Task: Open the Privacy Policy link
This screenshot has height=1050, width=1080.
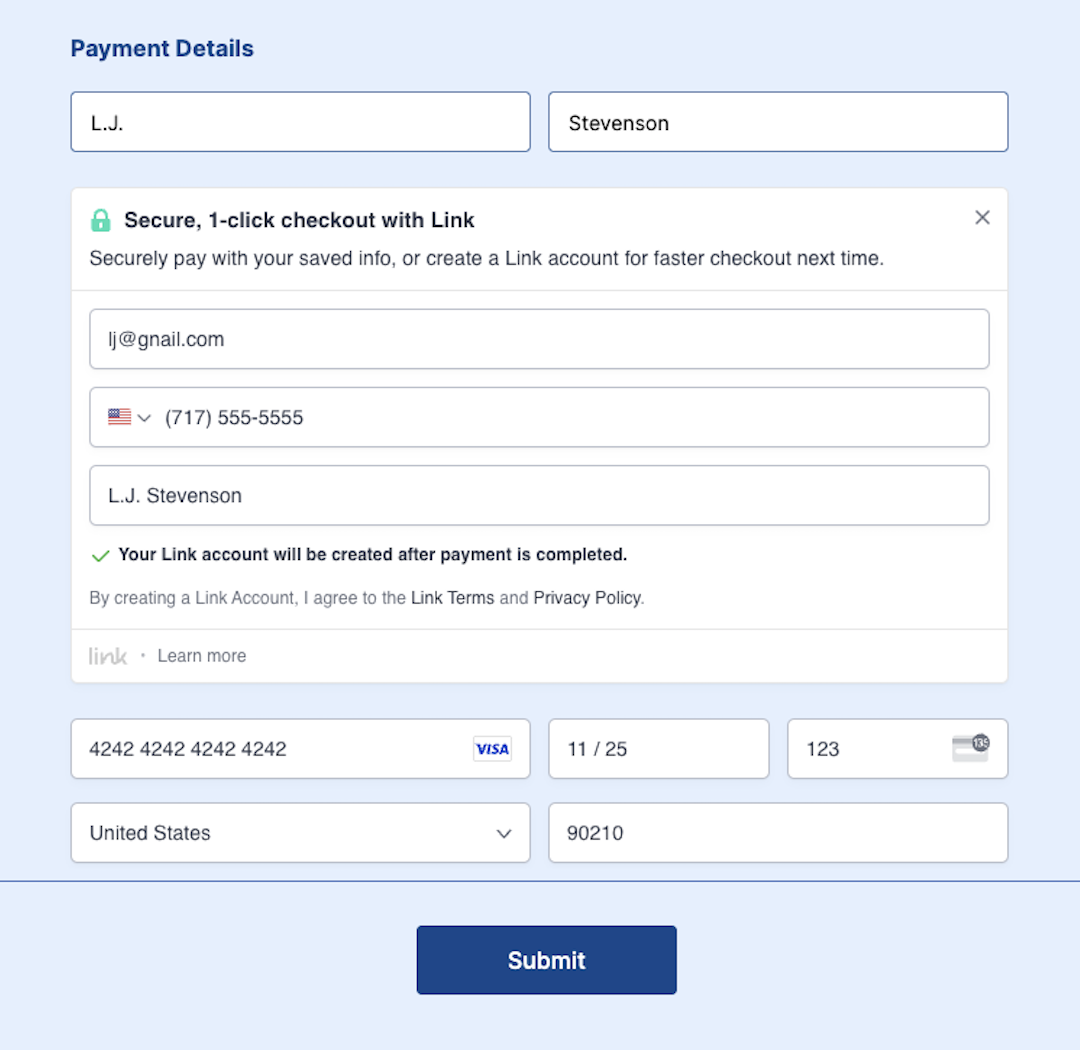Action: tap(587, 598)
